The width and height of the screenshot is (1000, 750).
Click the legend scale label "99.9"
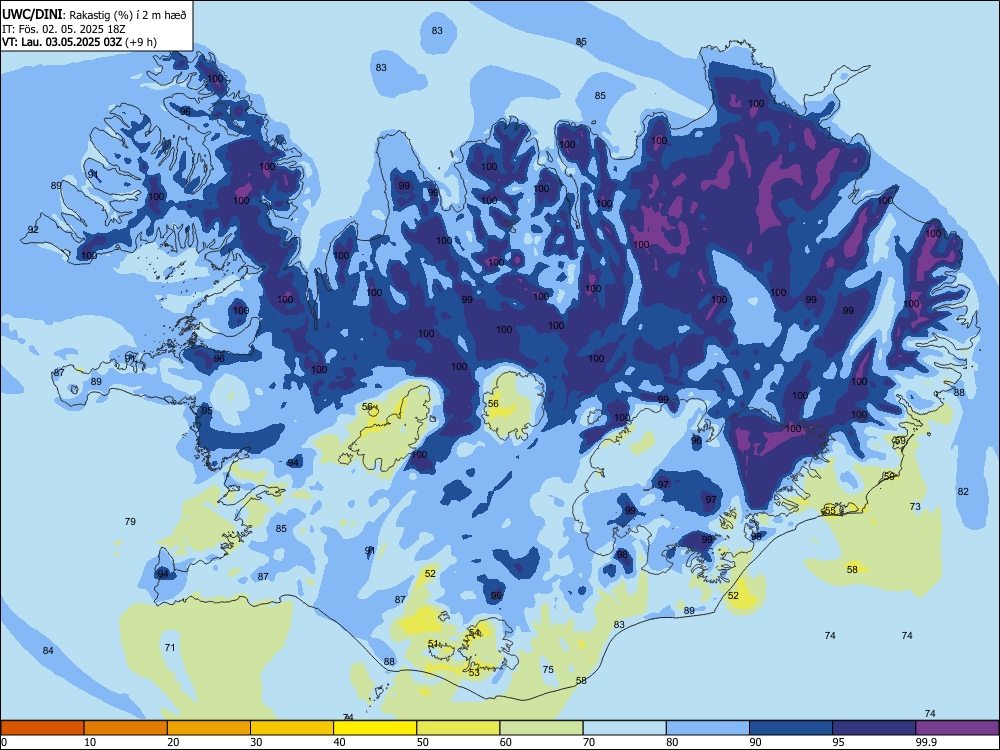[925, 742]
